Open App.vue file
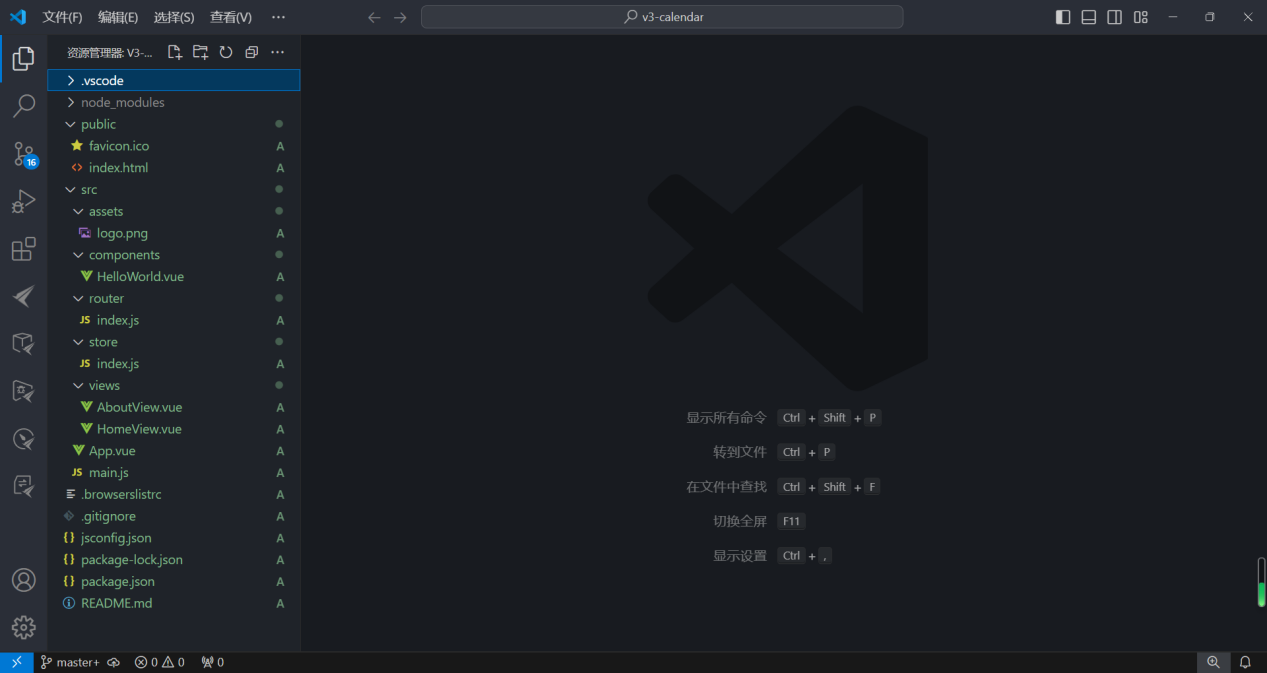The height and width of the screenshot is (673, 1267). tap(174, 451)
